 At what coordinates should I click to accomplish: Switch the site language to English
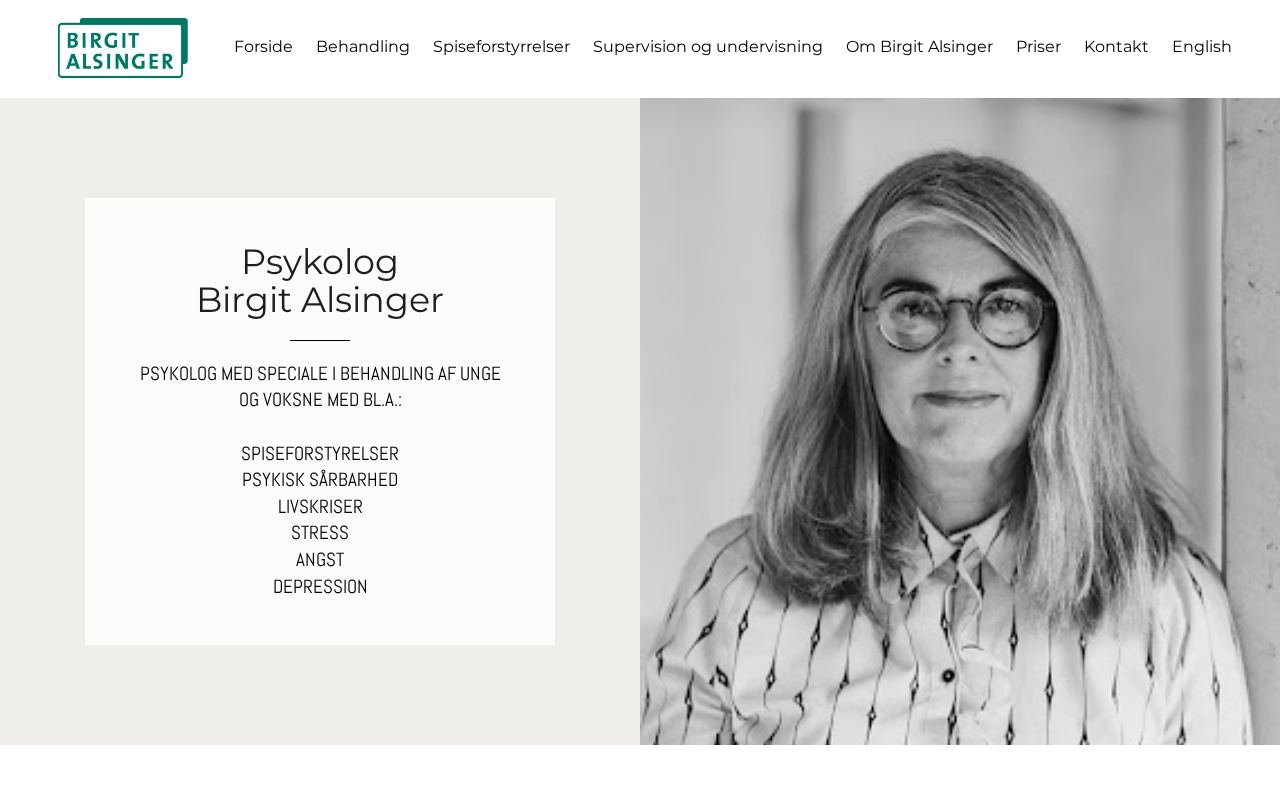[x=1202, y=47]
